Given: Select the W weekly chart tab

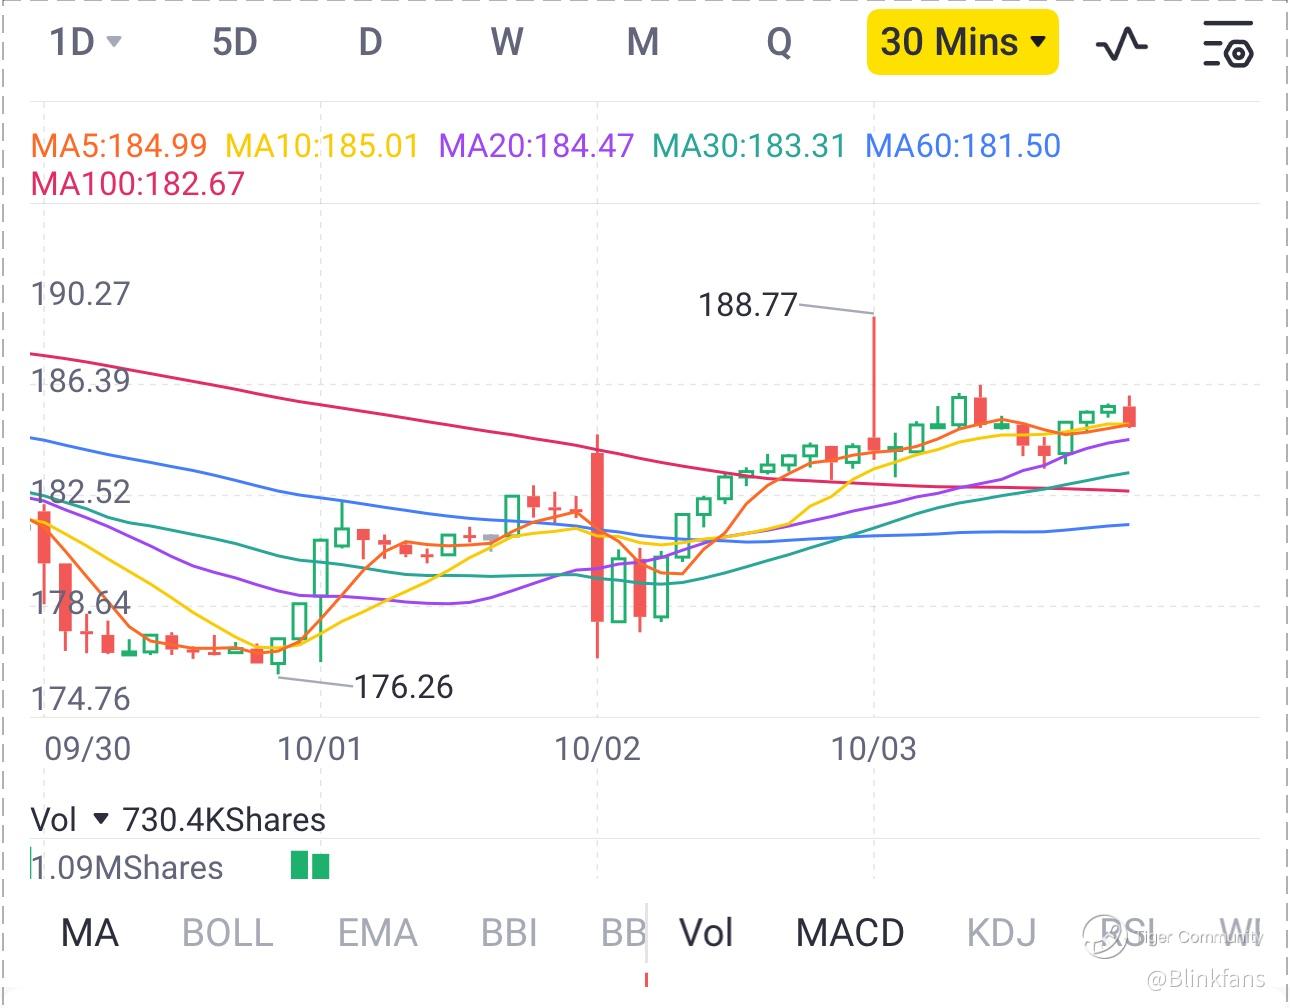Looking at the screenshot, I should [507, 42].
